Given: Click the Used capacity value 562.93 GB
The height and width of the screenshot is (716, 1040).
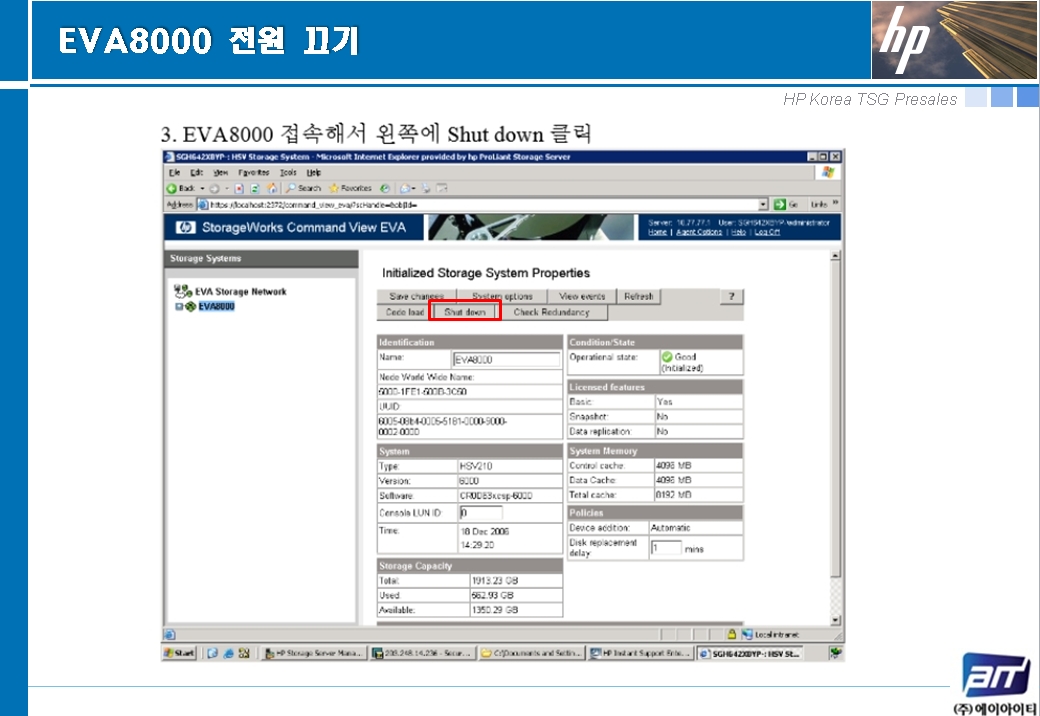Looking at the screenshot, I should click(x=493, y=595).
